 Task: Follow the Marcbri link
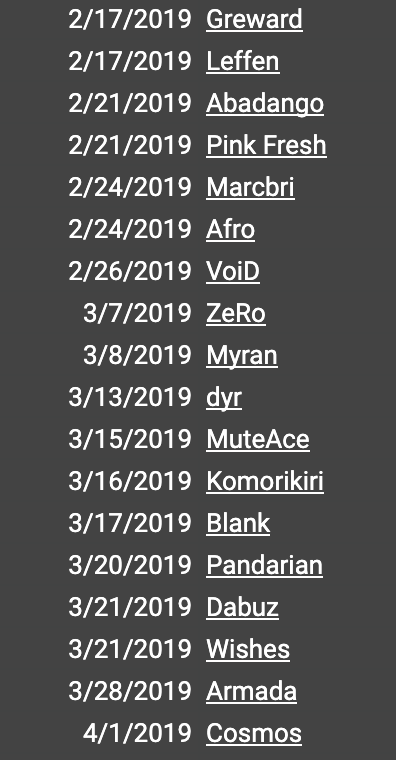point(251,188)
